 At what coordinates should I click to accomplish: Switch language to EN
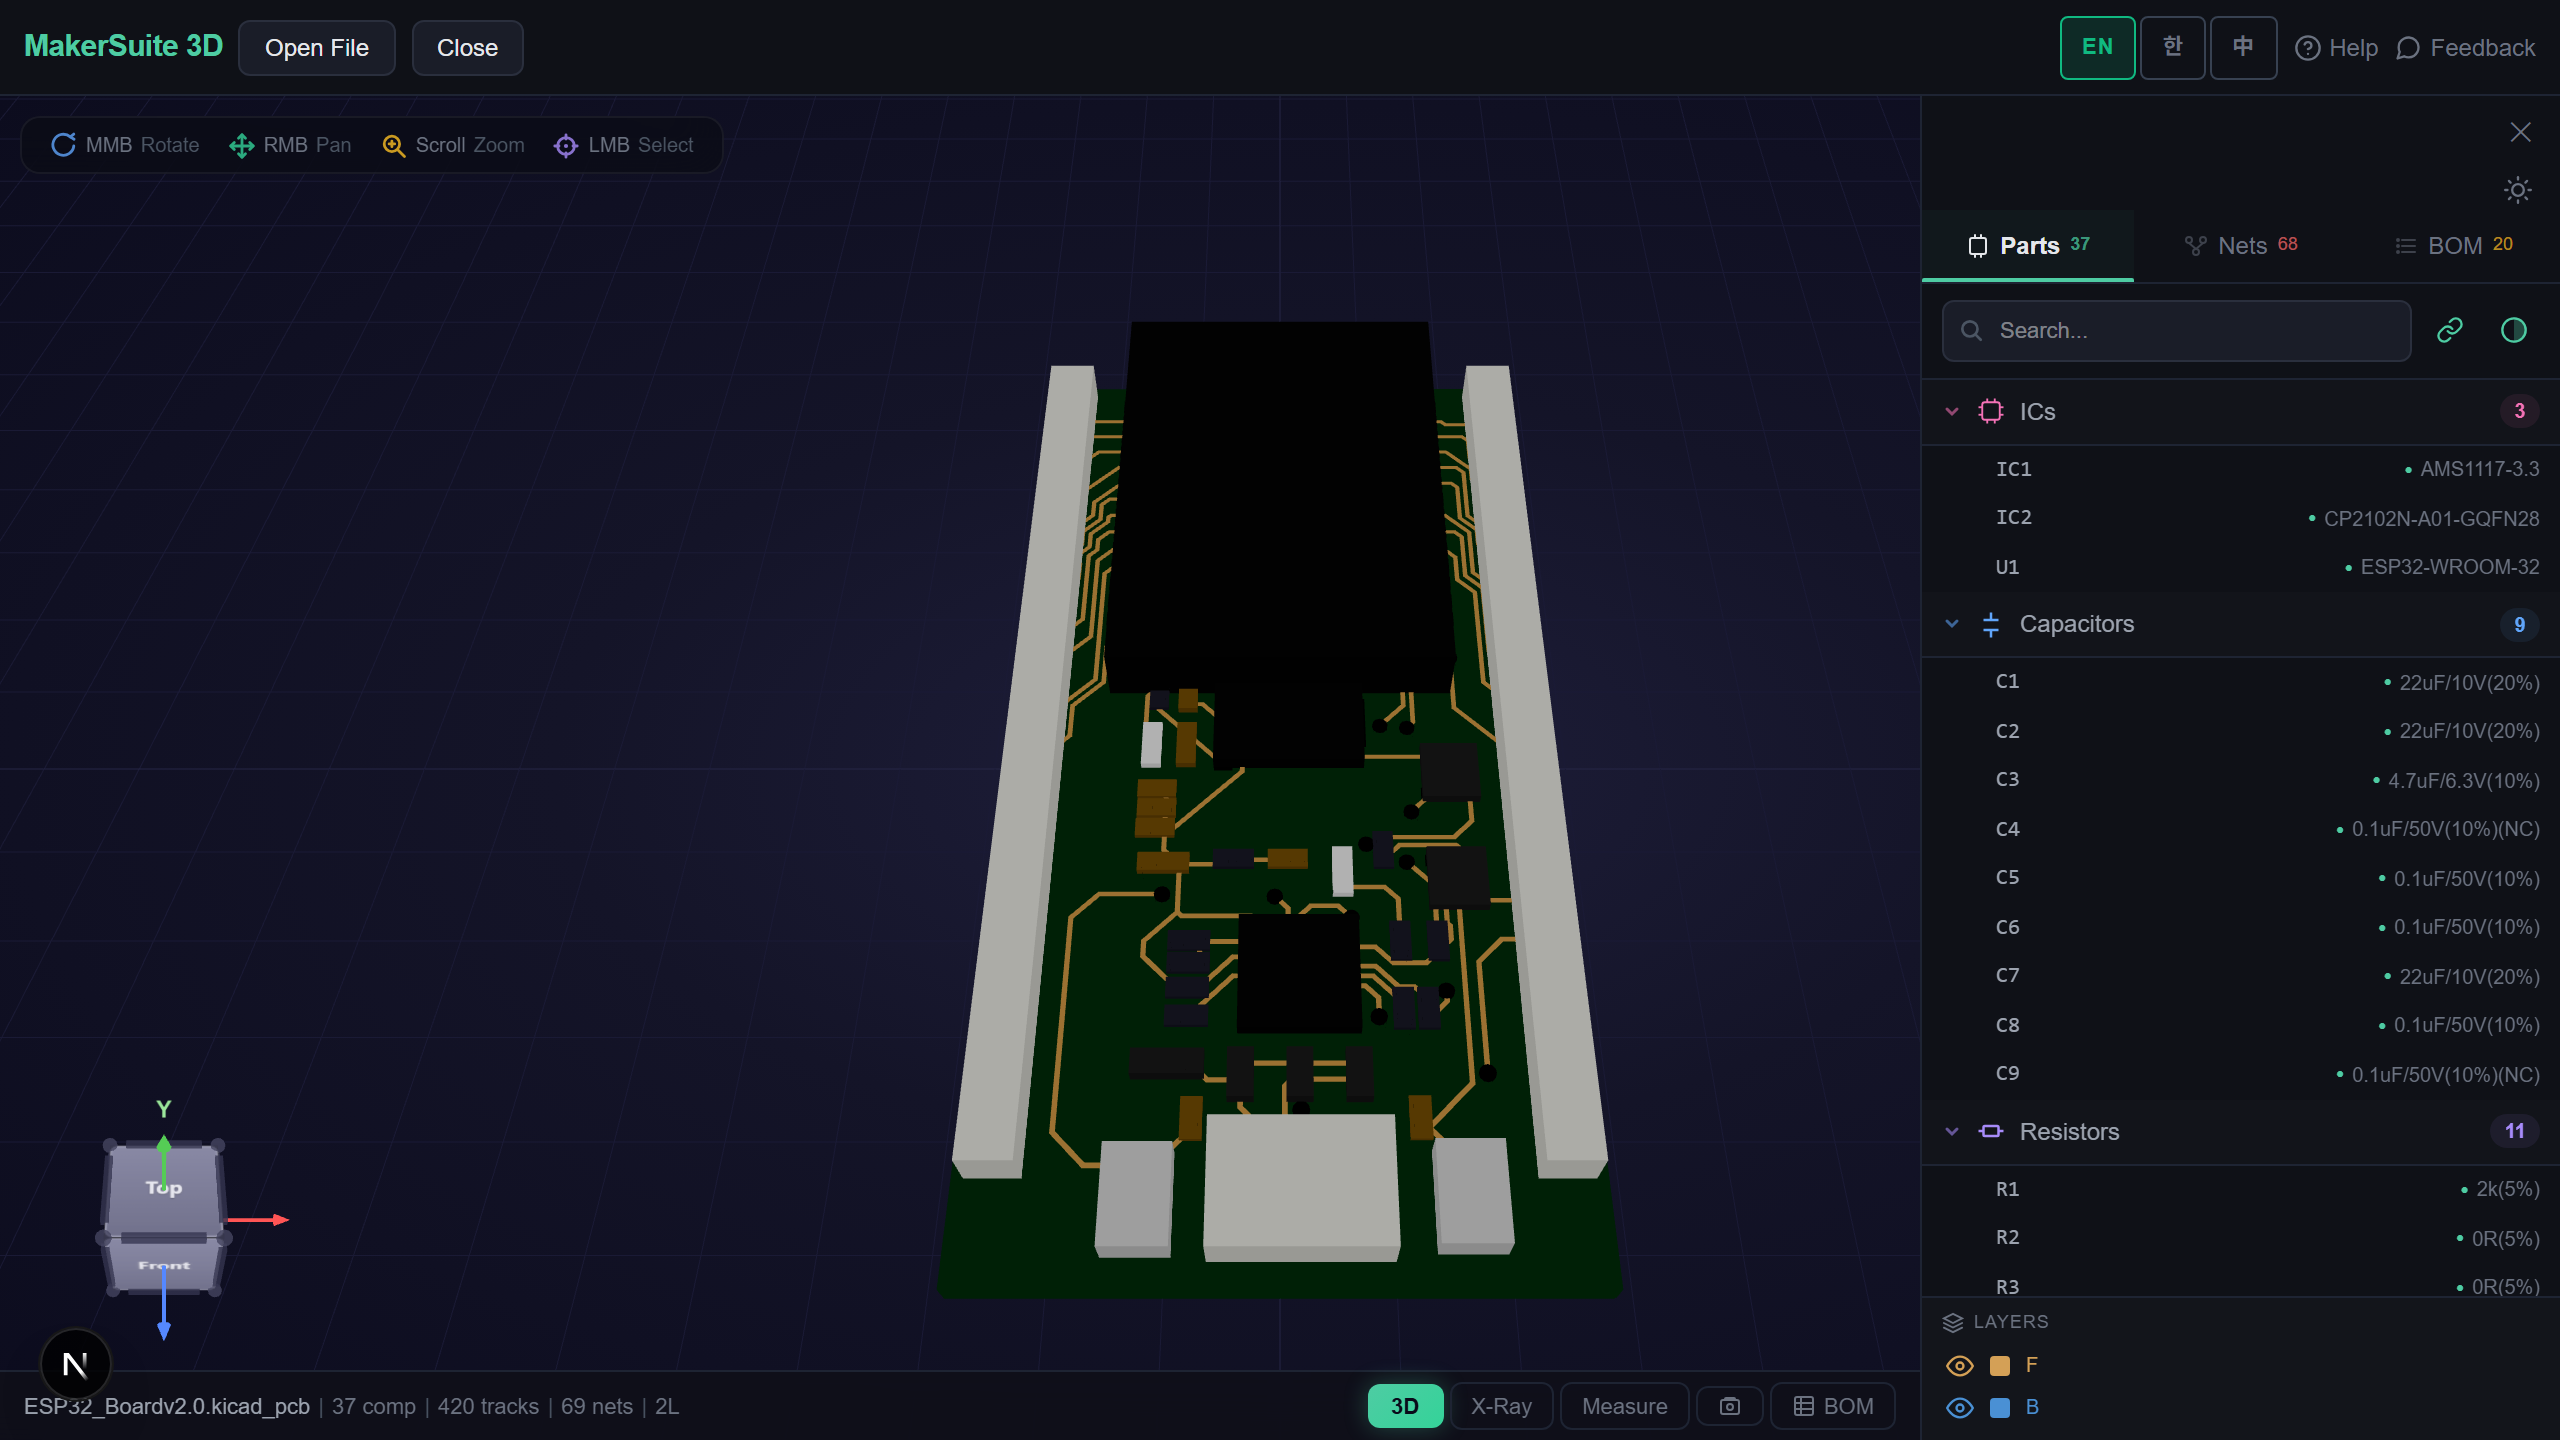point(2097,47)
